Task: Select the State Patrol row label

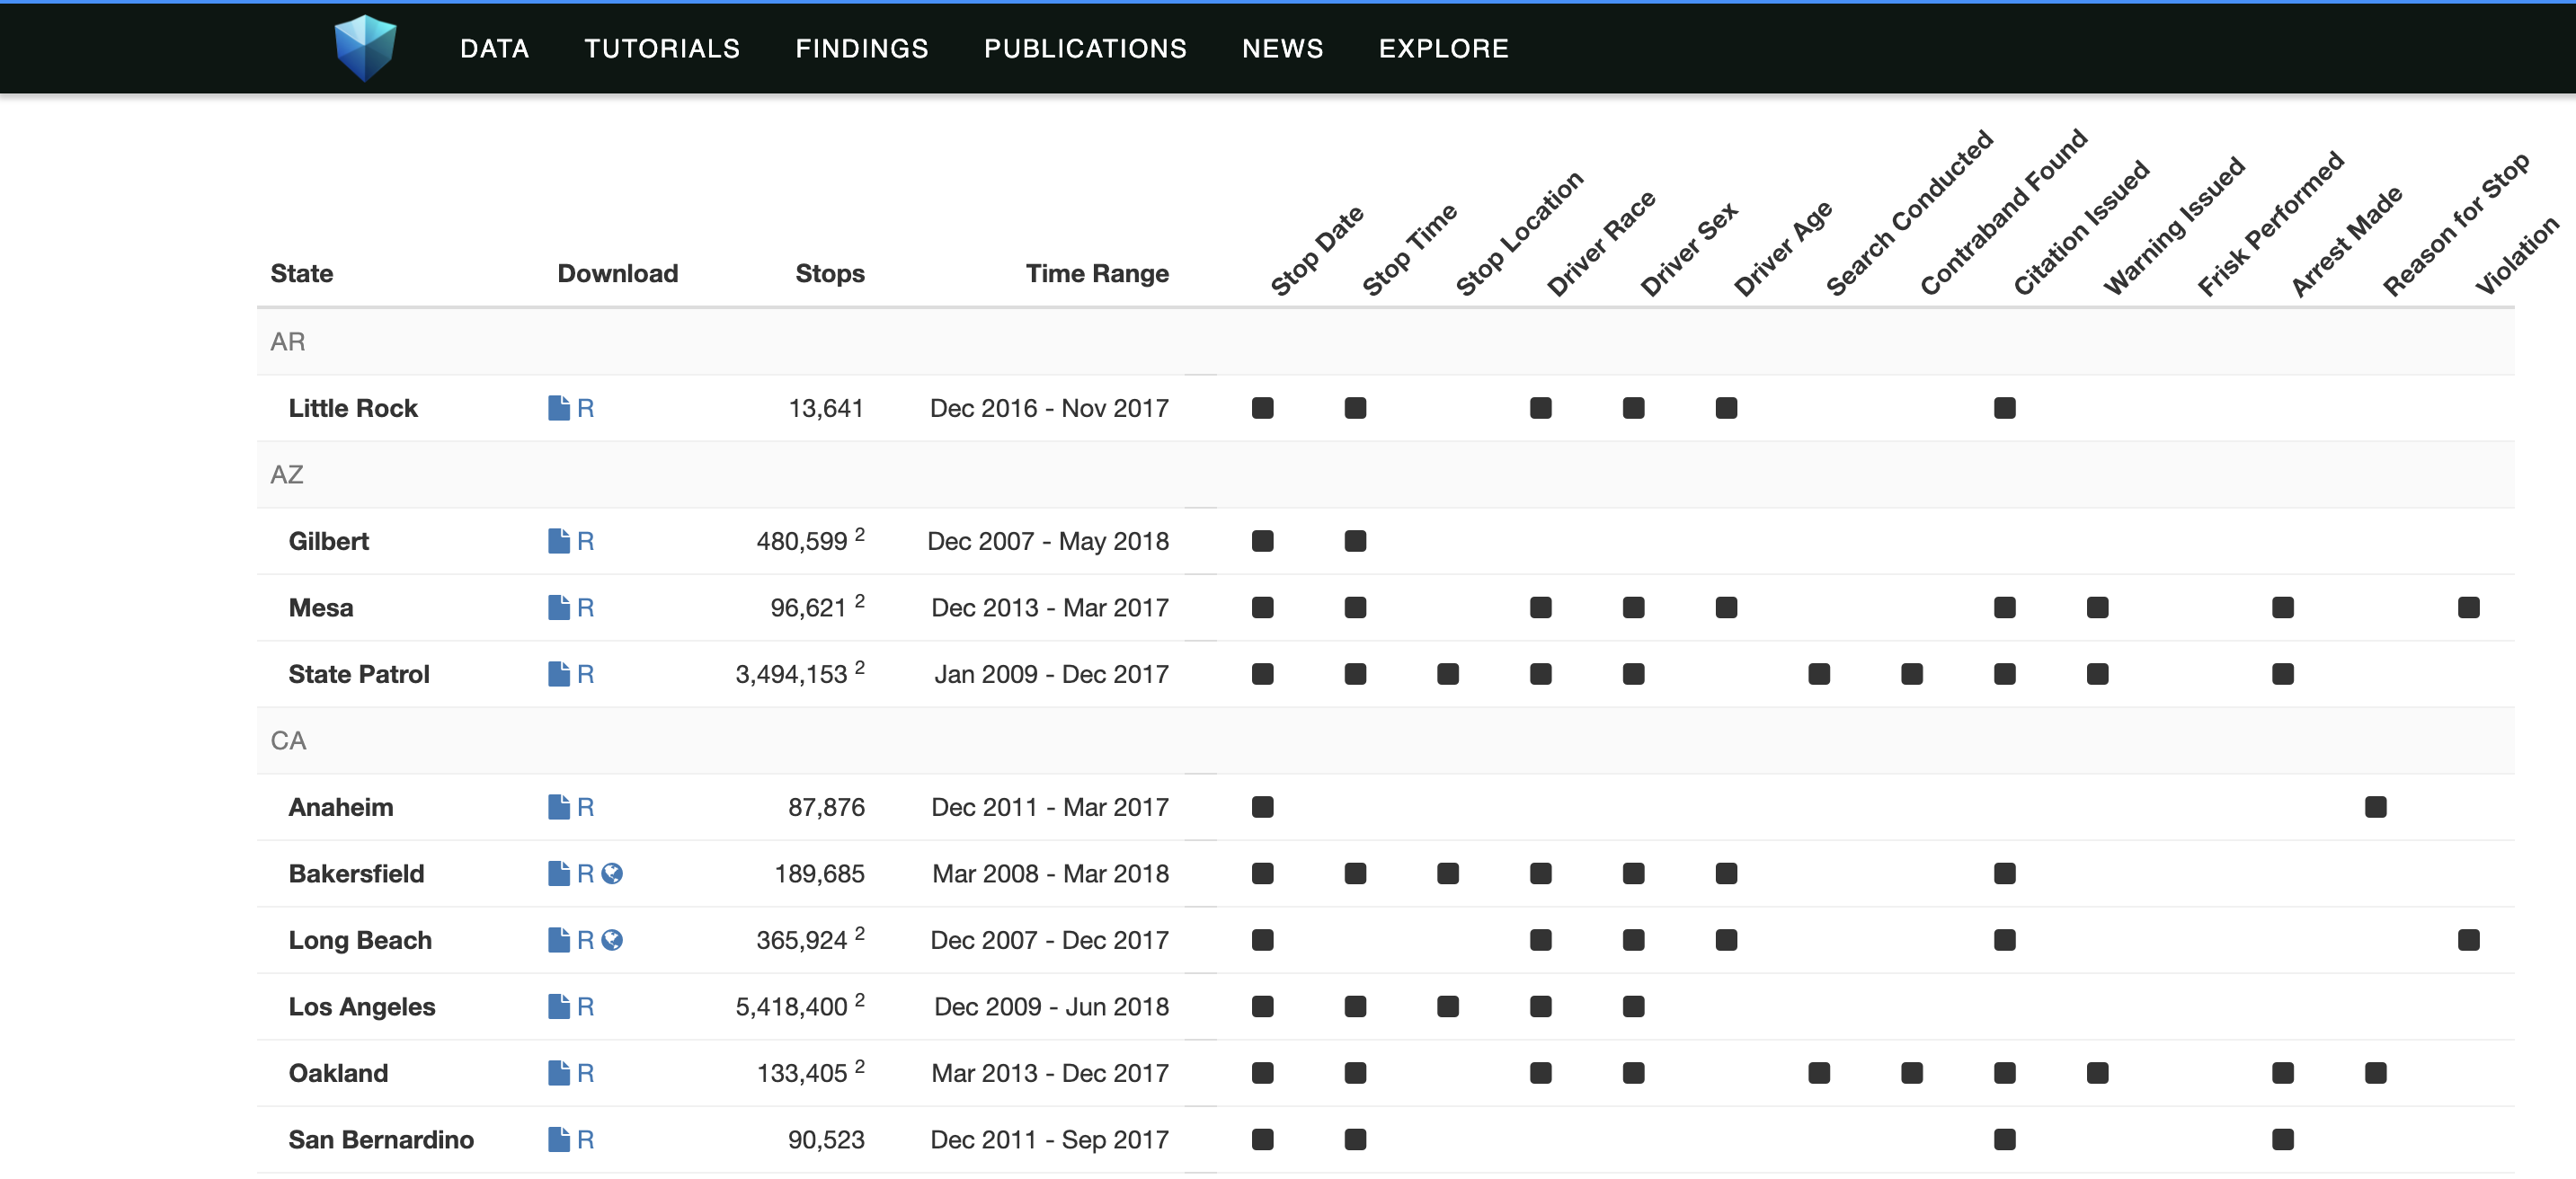Action: (358, 674)
